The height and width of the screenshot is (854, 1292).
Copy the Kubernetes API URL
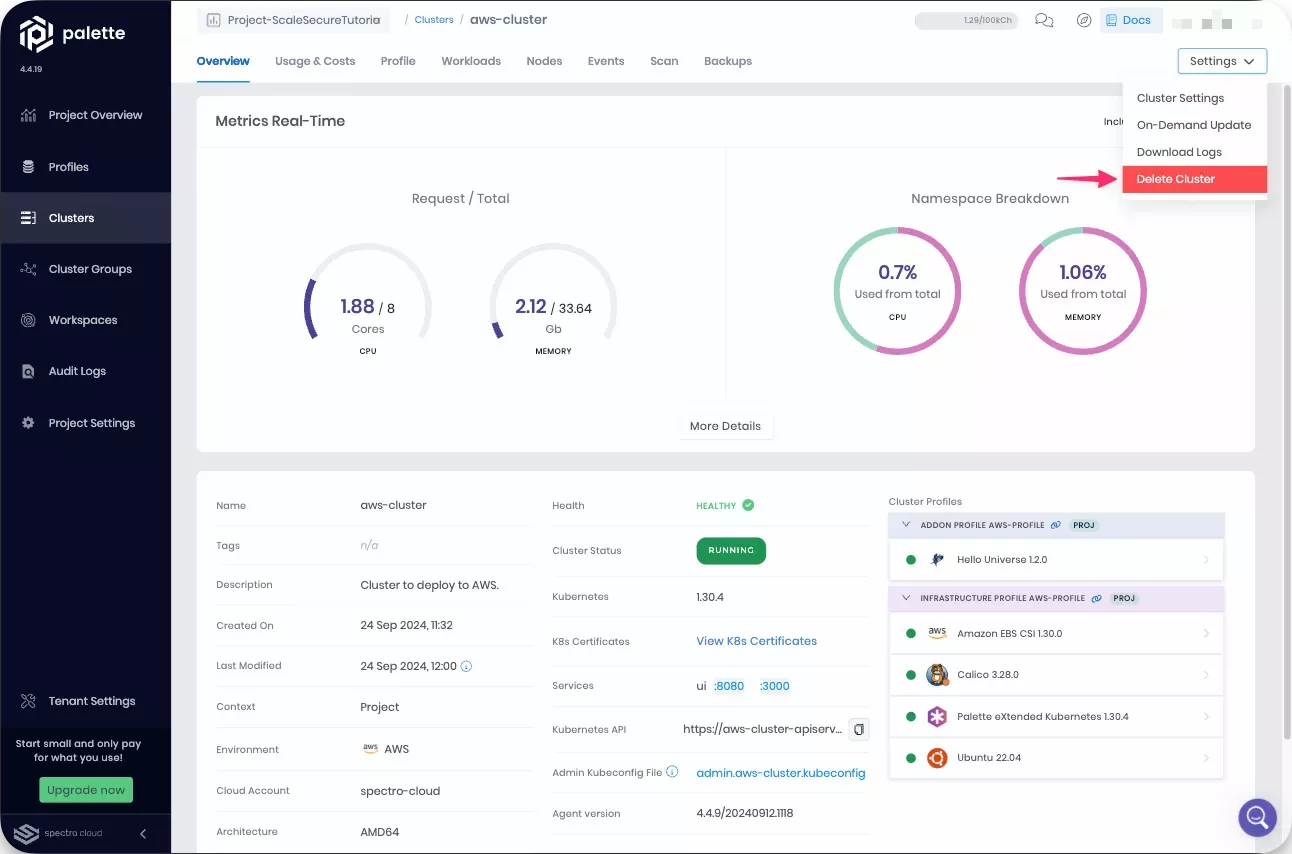click(x=858, y=730)
